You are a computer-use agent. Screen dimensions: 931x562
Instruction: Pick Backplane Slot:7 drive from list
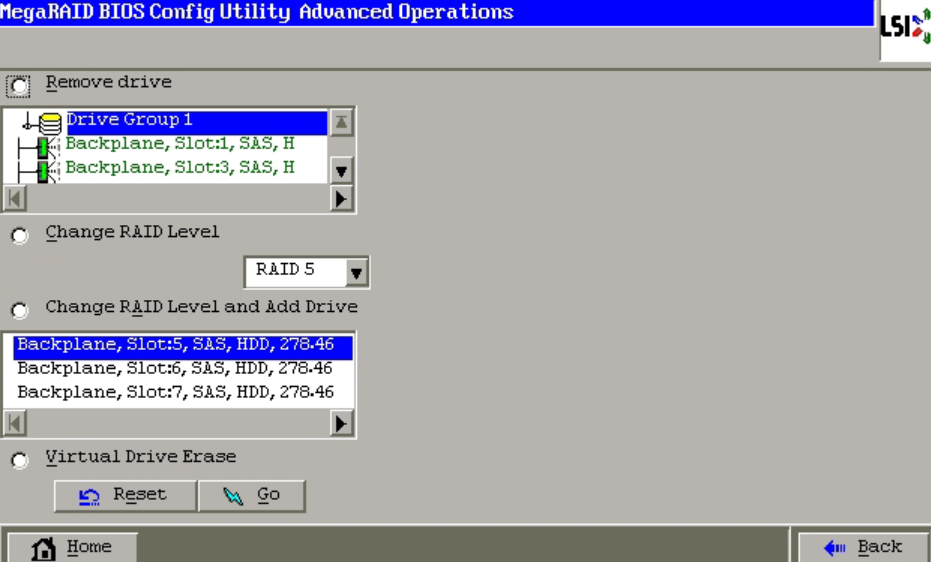pyautogui.click(x=175, y=392)
